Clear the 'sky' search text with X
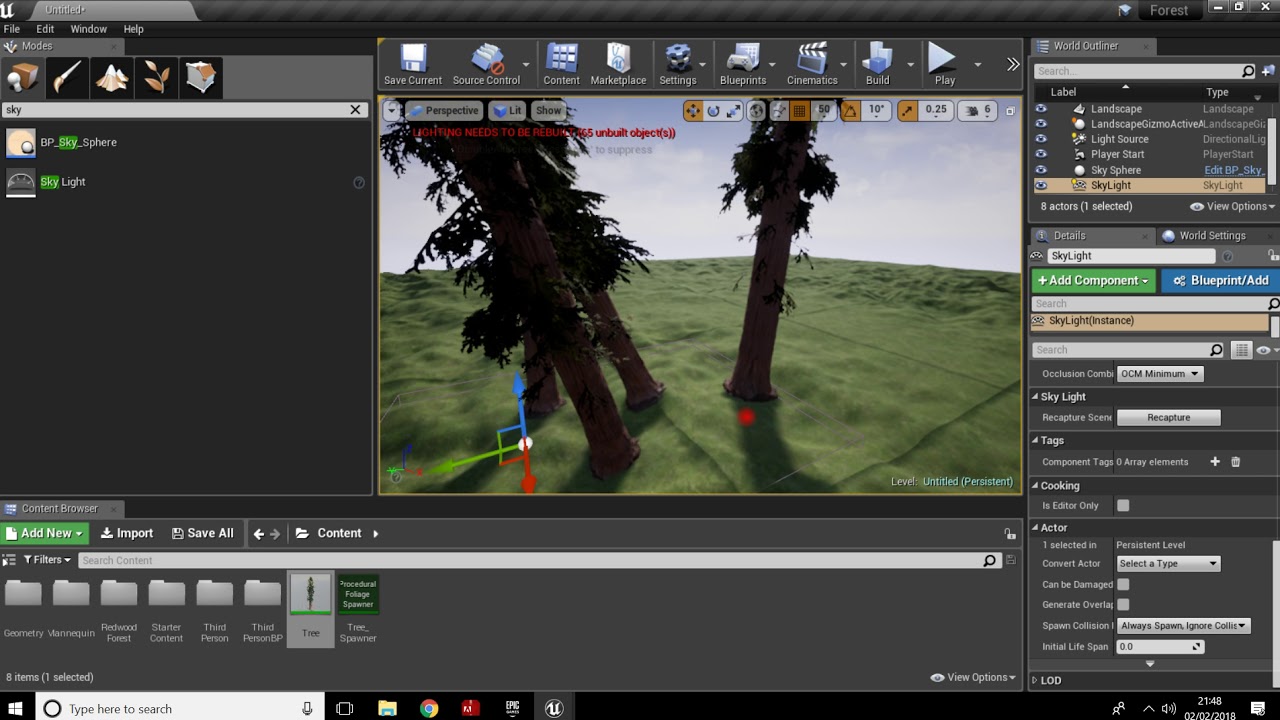This screenshot has width=1280, height=720. 355,110
